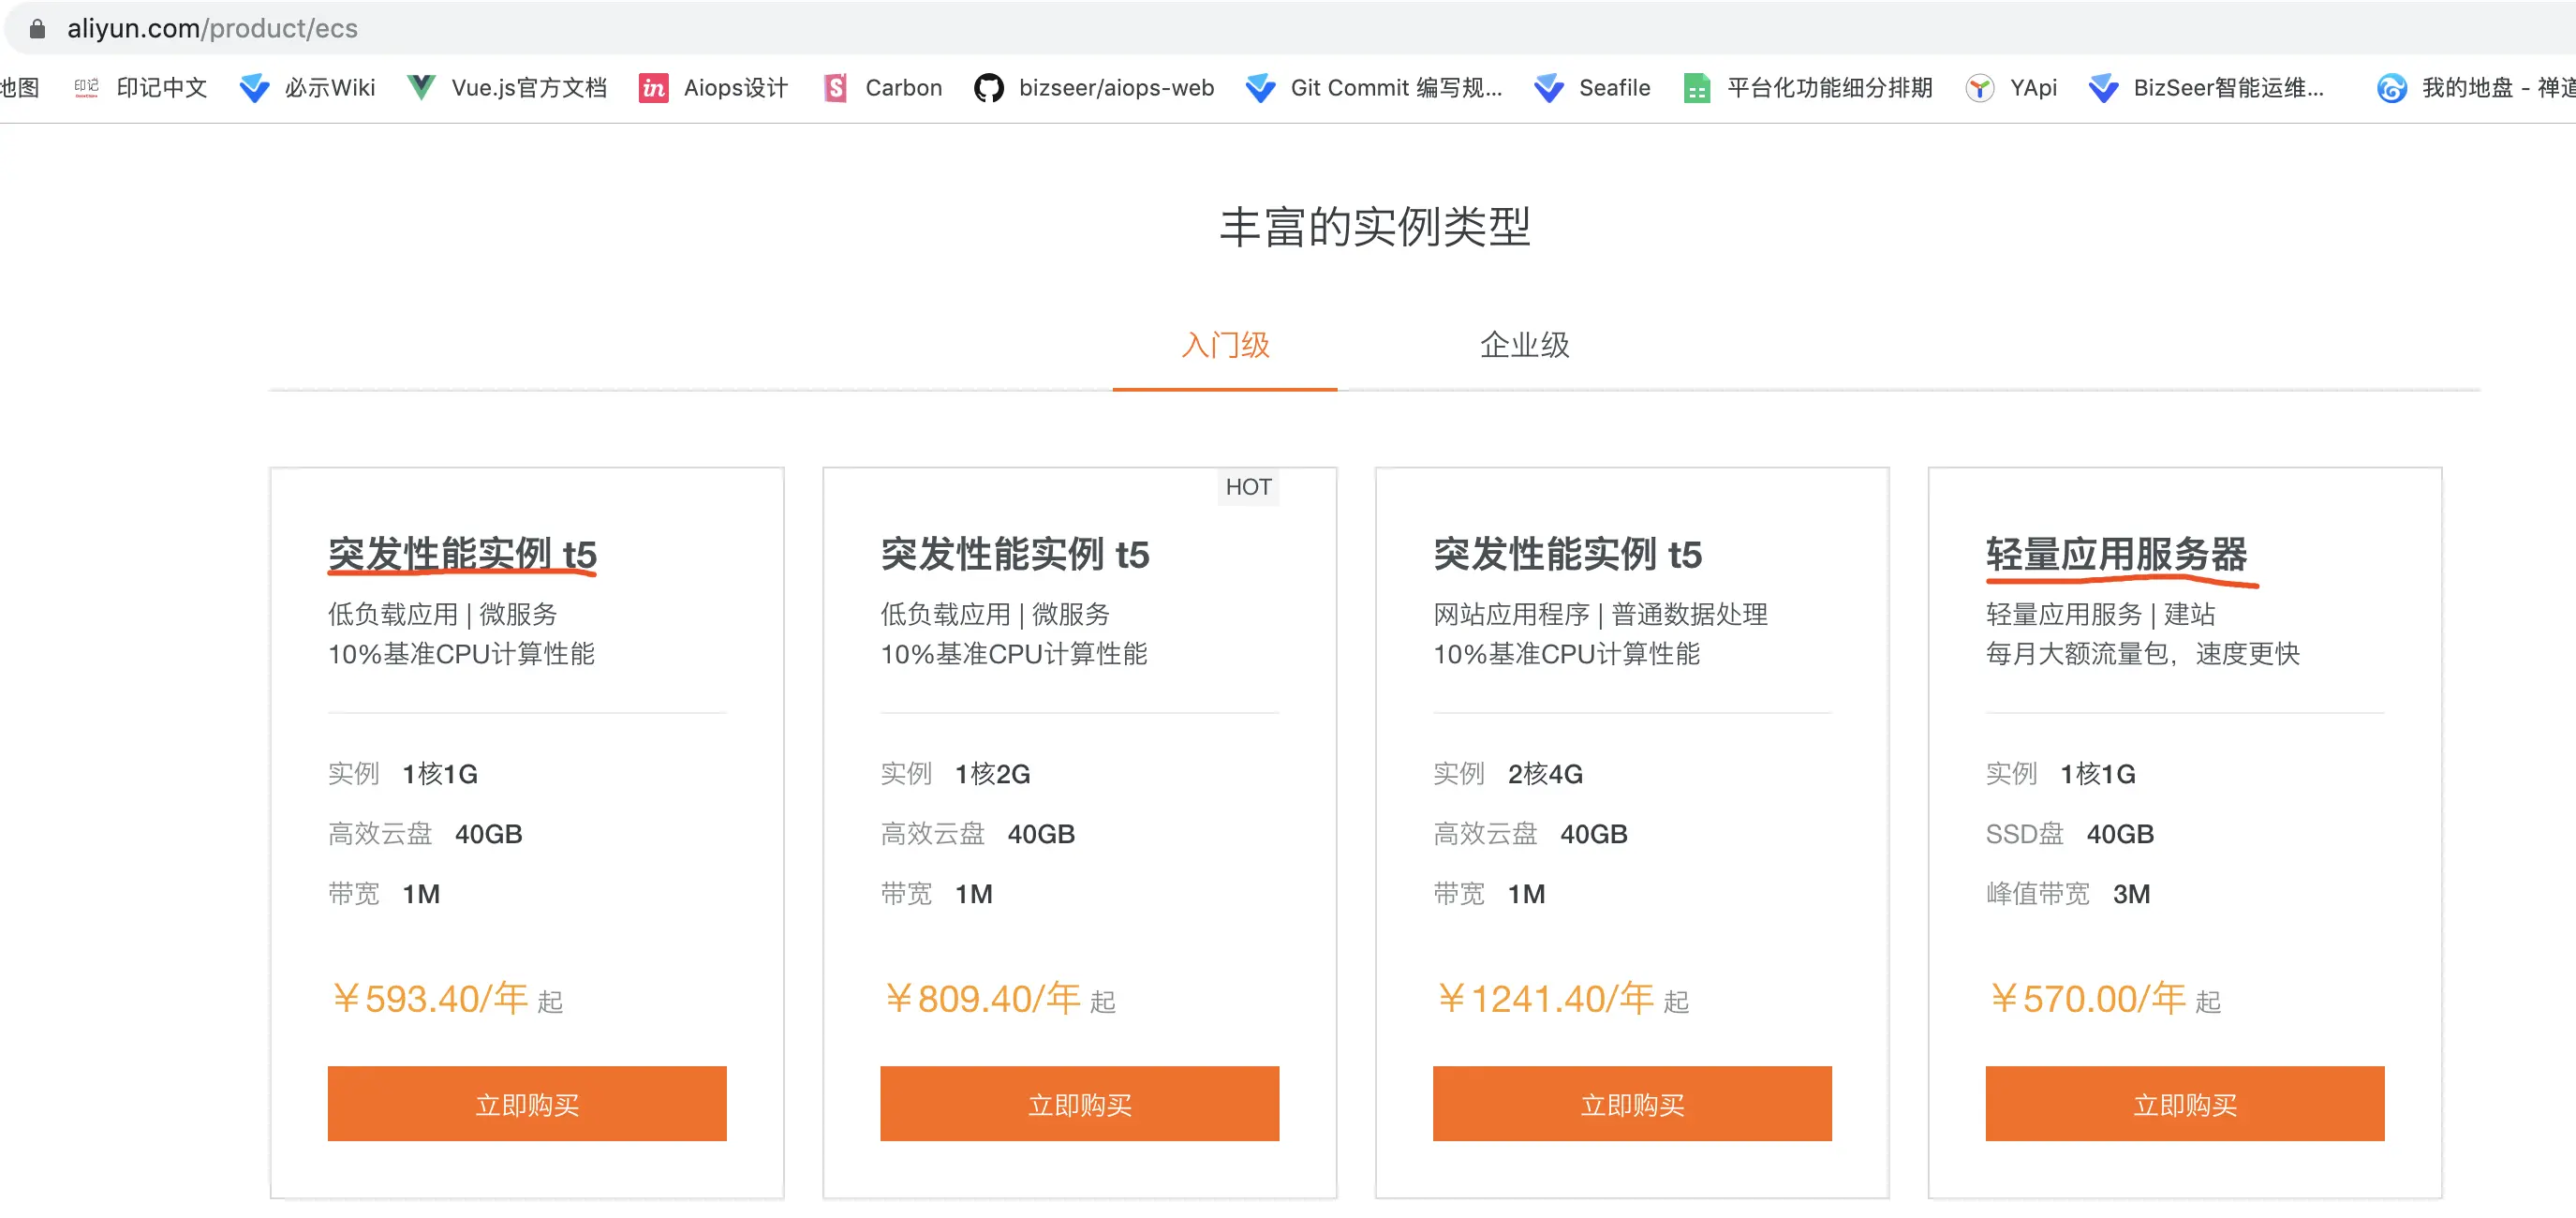Image resolution: width=2576 pixels, height=1218 pixels.
Task: Click the Carbon bookmark icon
Action: pos(835,88)
